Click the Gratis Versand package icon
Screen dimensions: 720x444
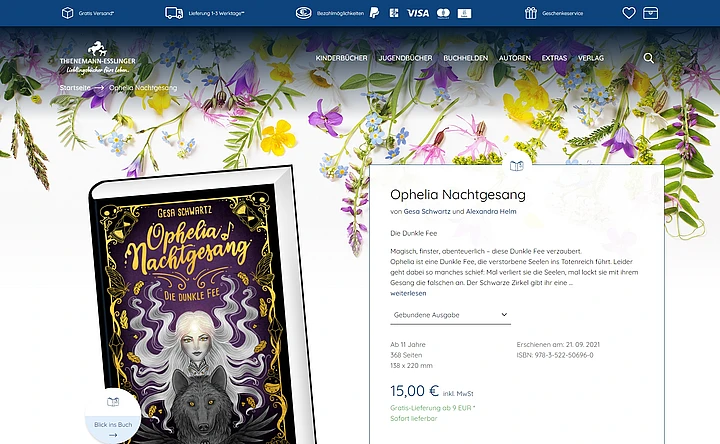[x=68, y=13]
